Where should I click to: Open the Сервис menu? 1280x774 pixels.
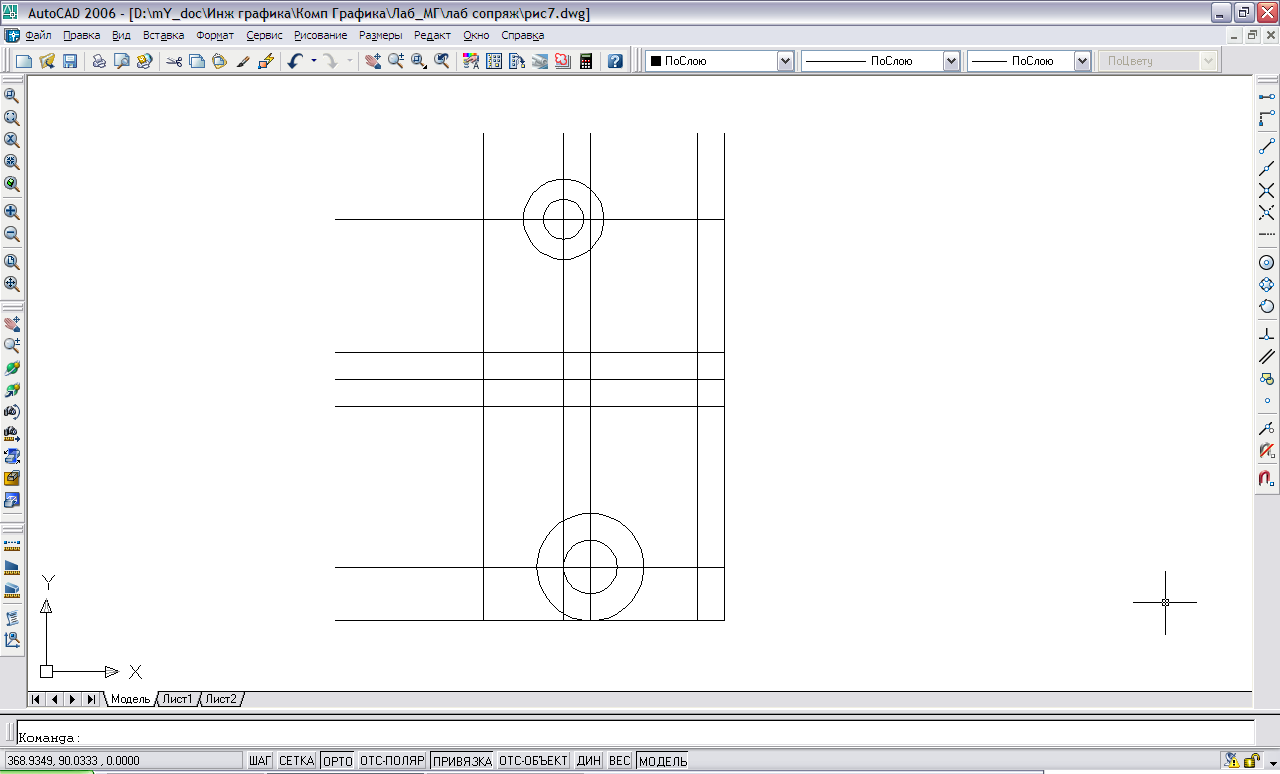tap(264, 35)
